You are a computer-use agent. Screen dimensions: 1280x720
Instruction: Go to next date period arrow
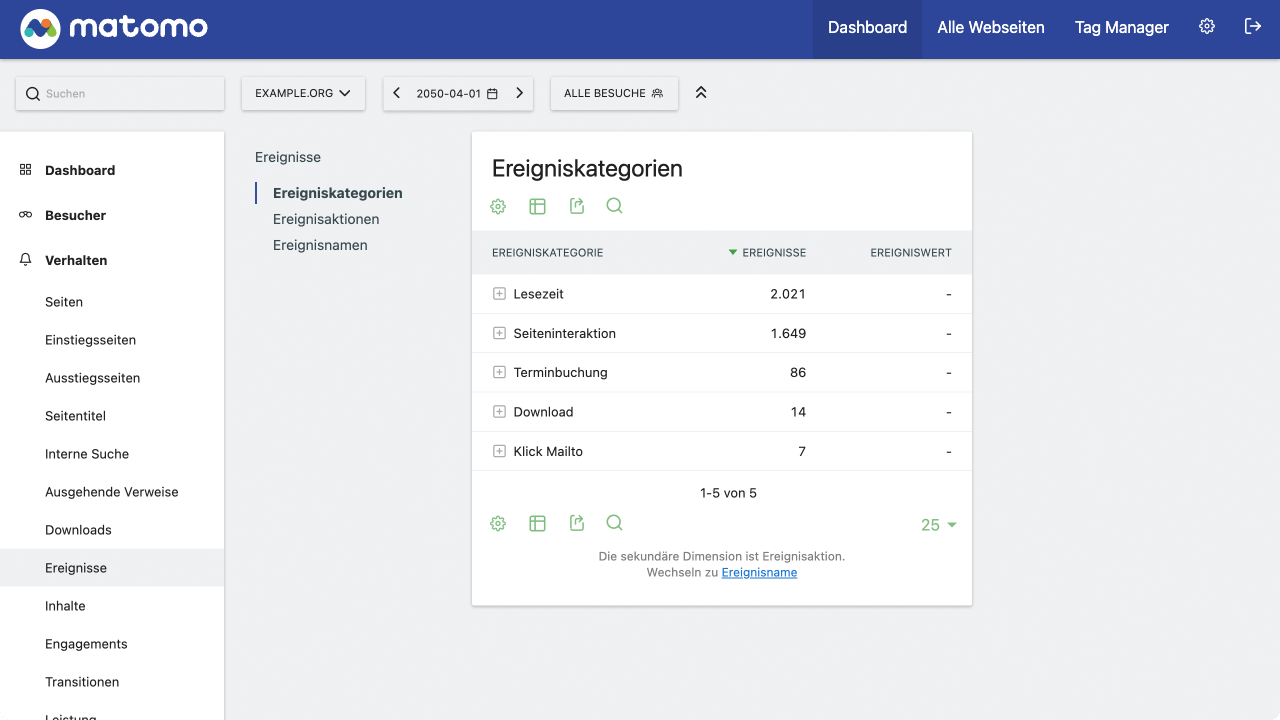point(519,93)
